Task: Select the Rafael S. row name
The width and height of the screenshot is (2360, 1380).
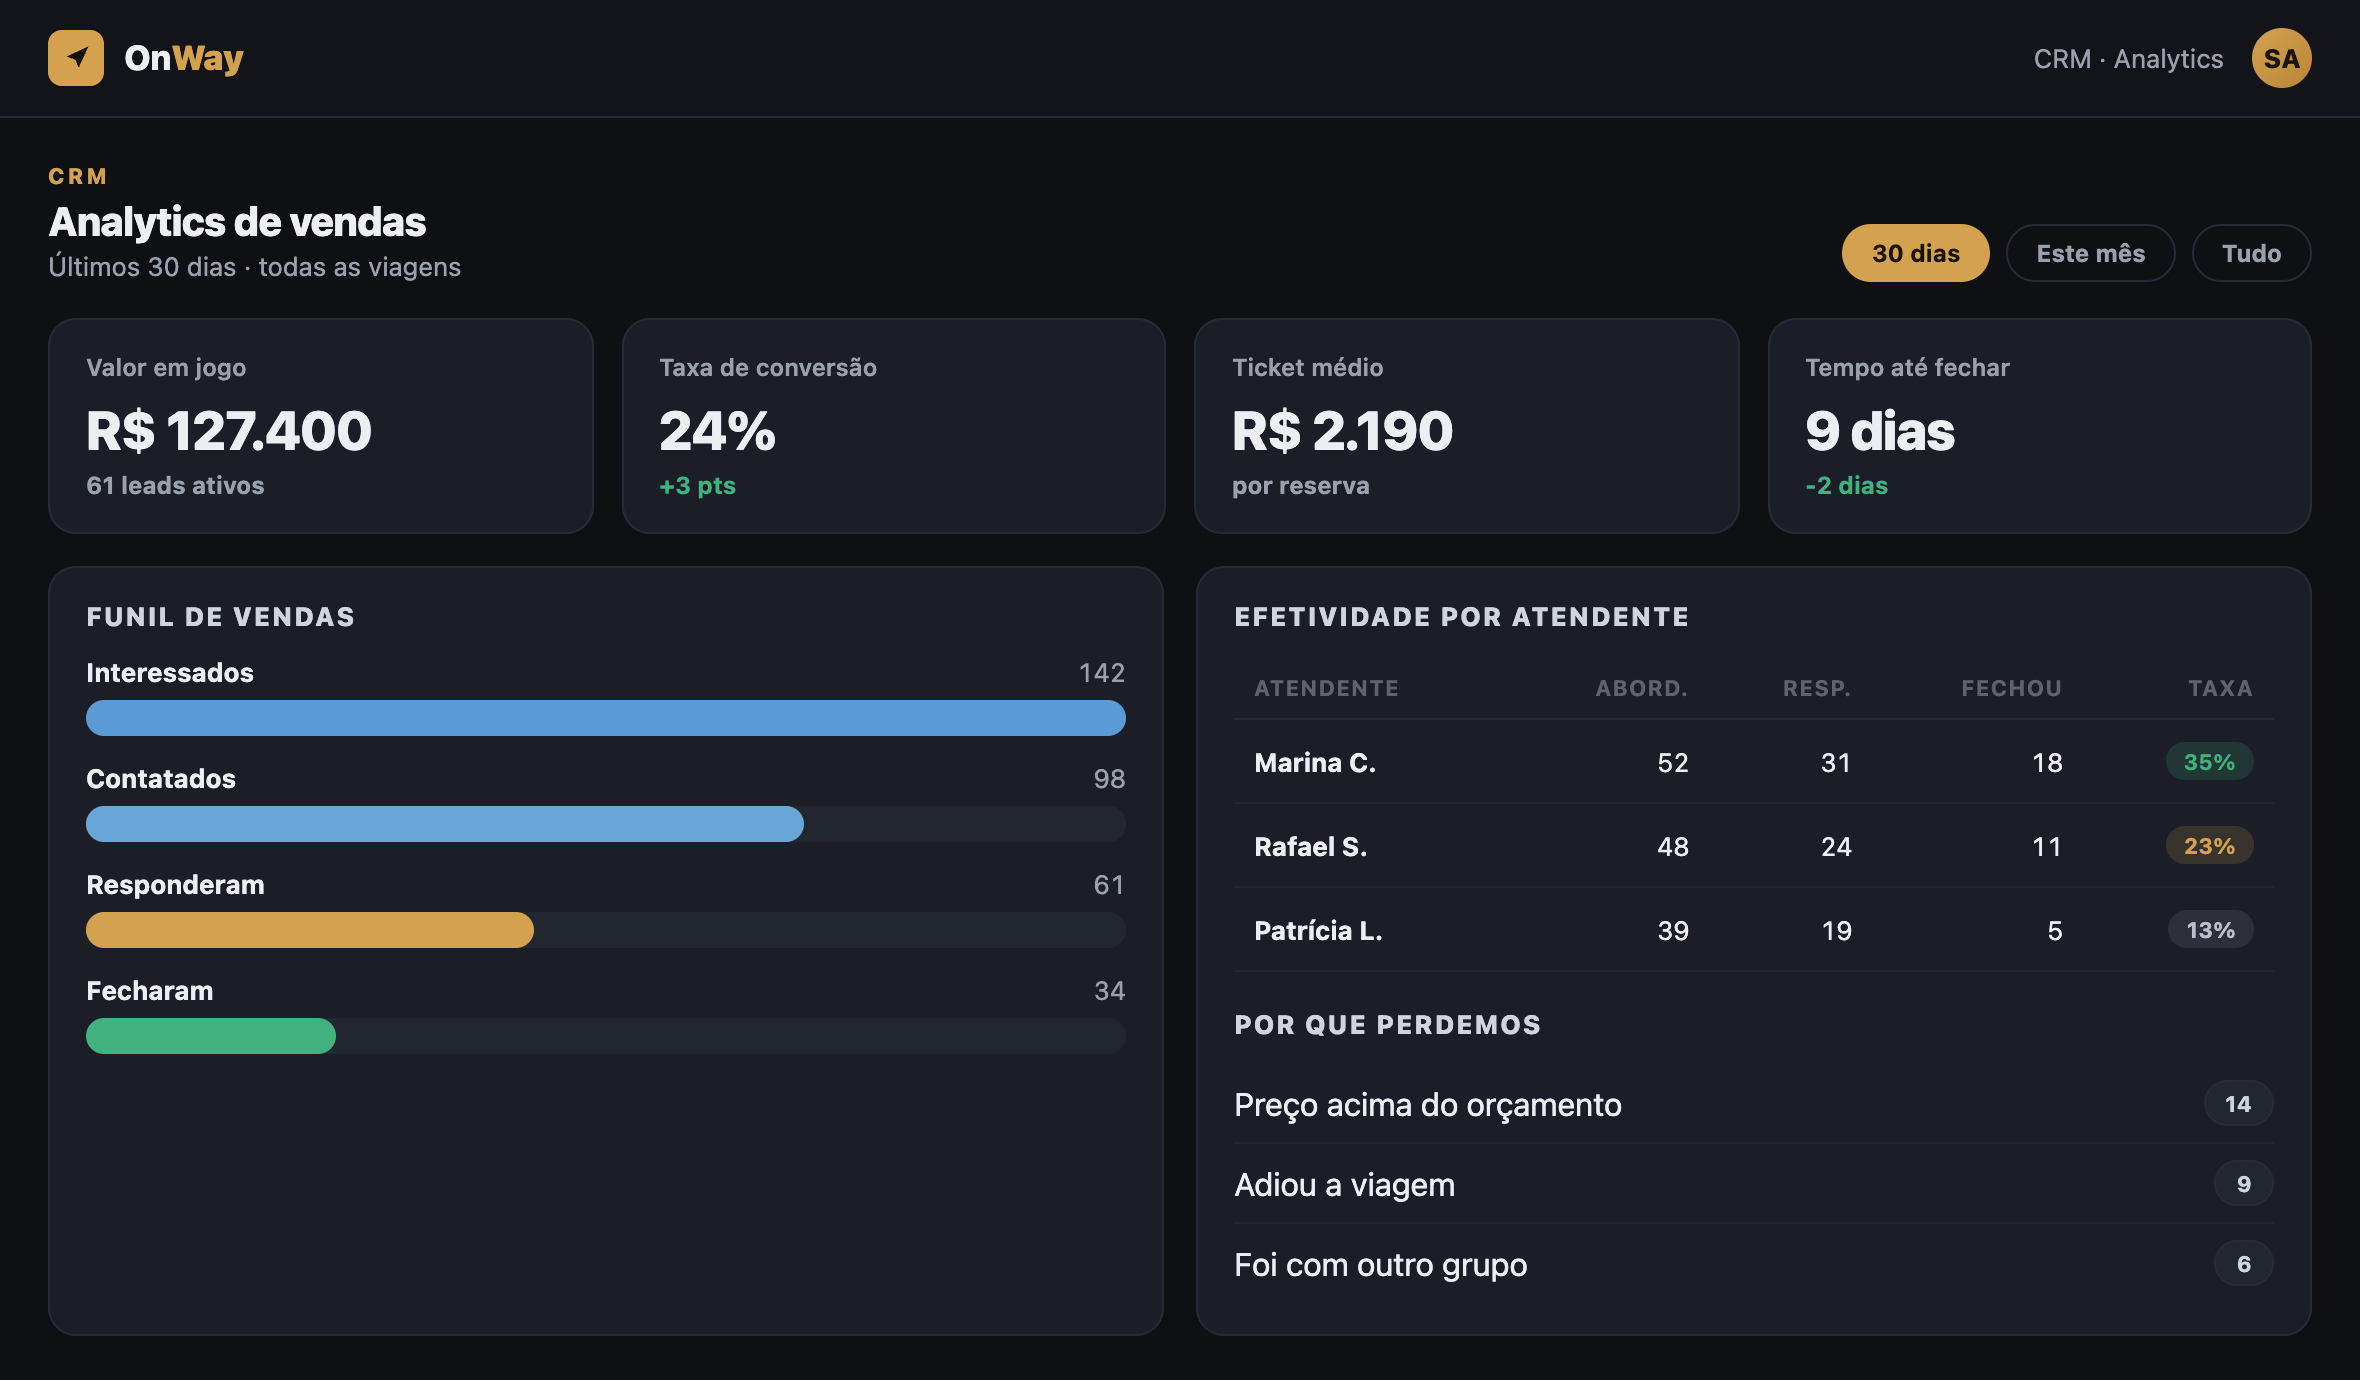Action: tap(1310, 846)
